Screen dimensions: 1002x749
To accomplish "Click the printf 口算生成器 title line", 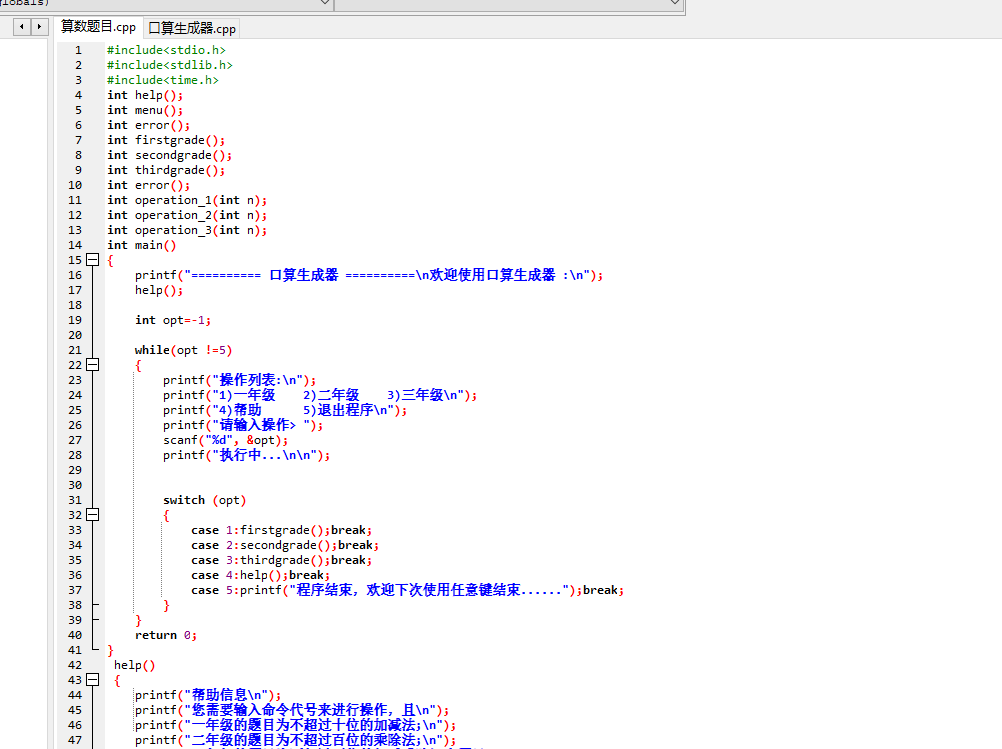I will (369, 275).
